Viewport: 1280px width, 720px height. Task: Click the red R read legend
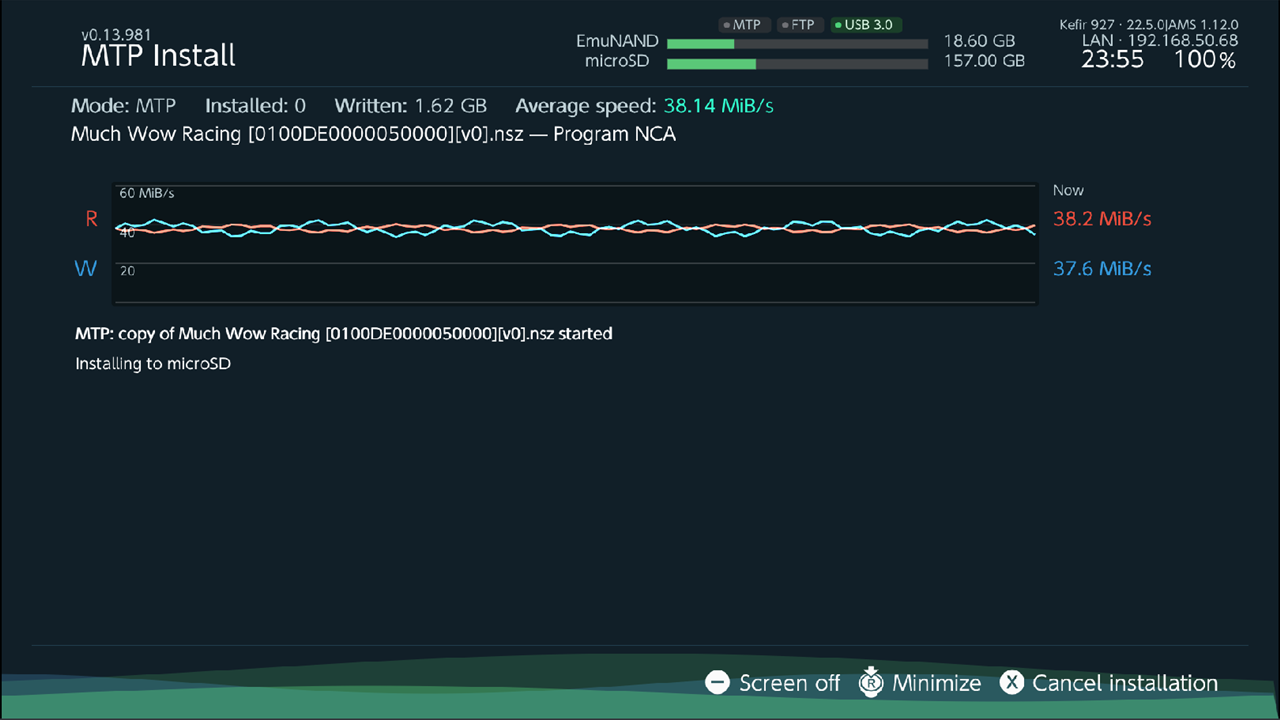click(91, 219)
